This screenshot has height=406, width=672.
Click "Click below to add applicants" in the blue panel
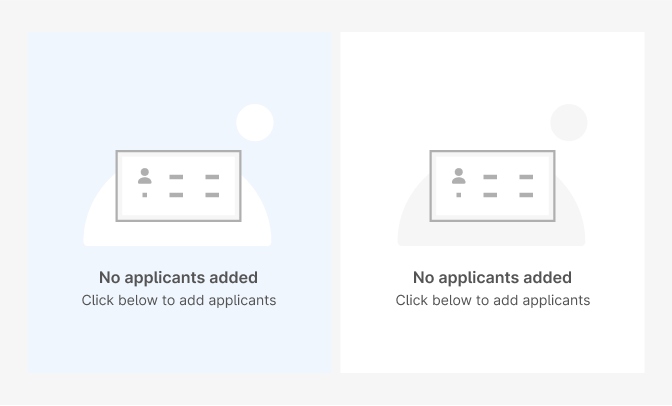tap(179, 300)
